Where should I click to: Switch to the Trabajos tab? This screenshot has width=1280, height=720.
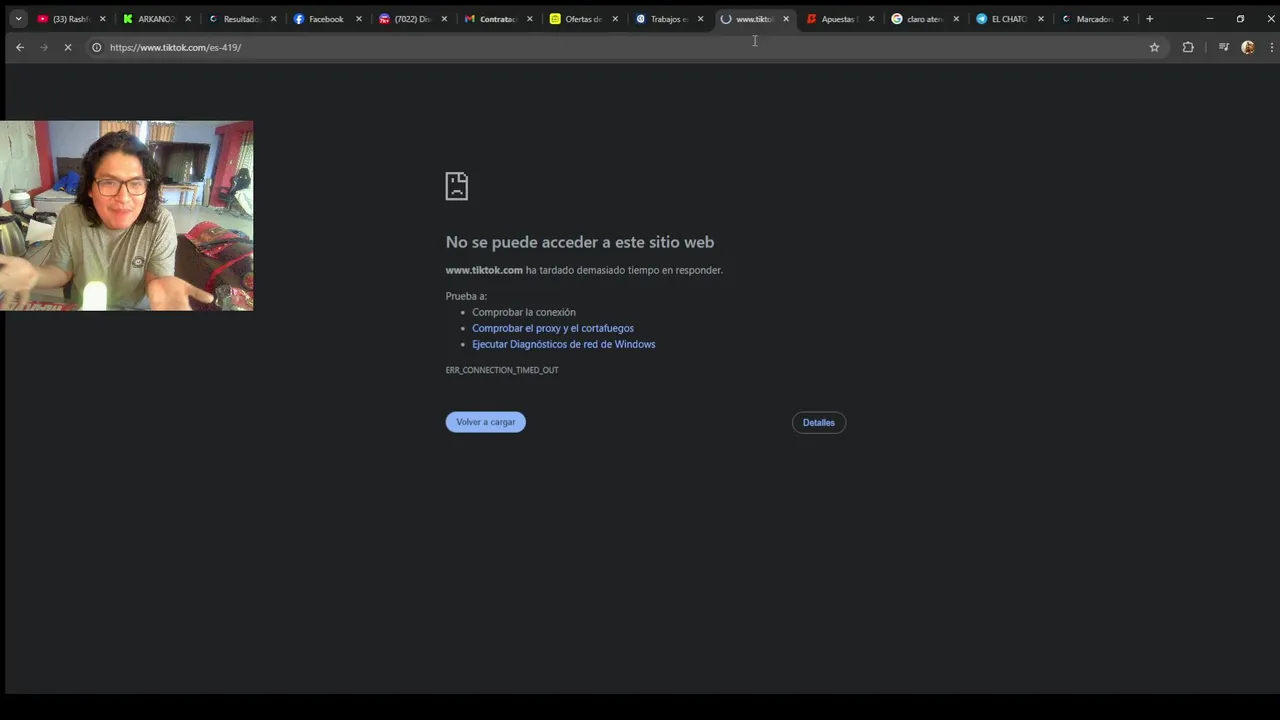pos(667,19)
